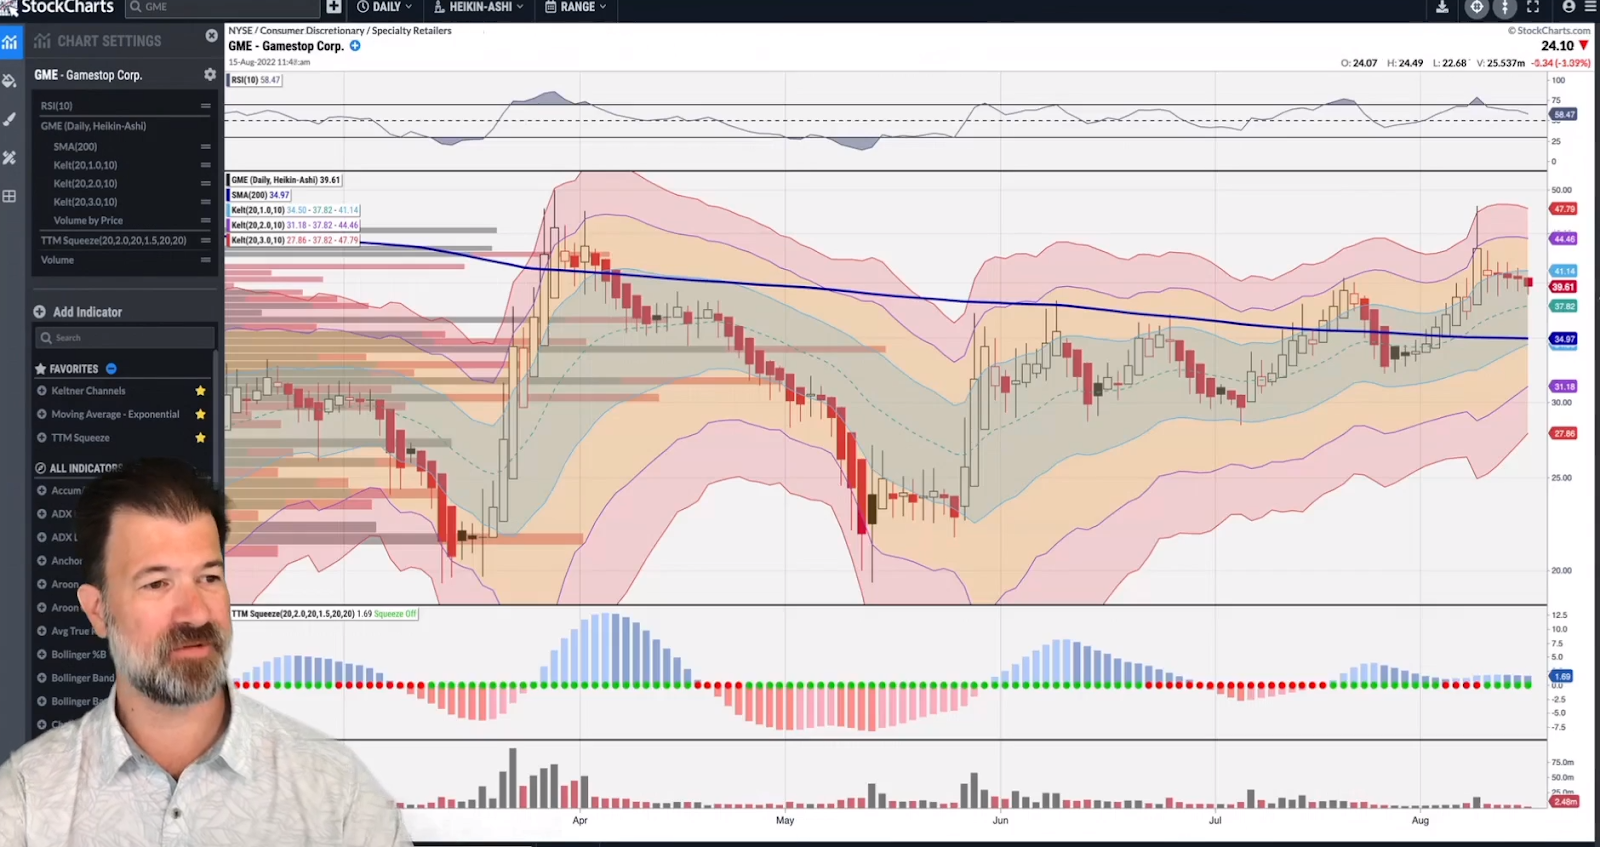Click the red 47.79 Keltner label
The image size is (1600, 847).
point(1563,209)
